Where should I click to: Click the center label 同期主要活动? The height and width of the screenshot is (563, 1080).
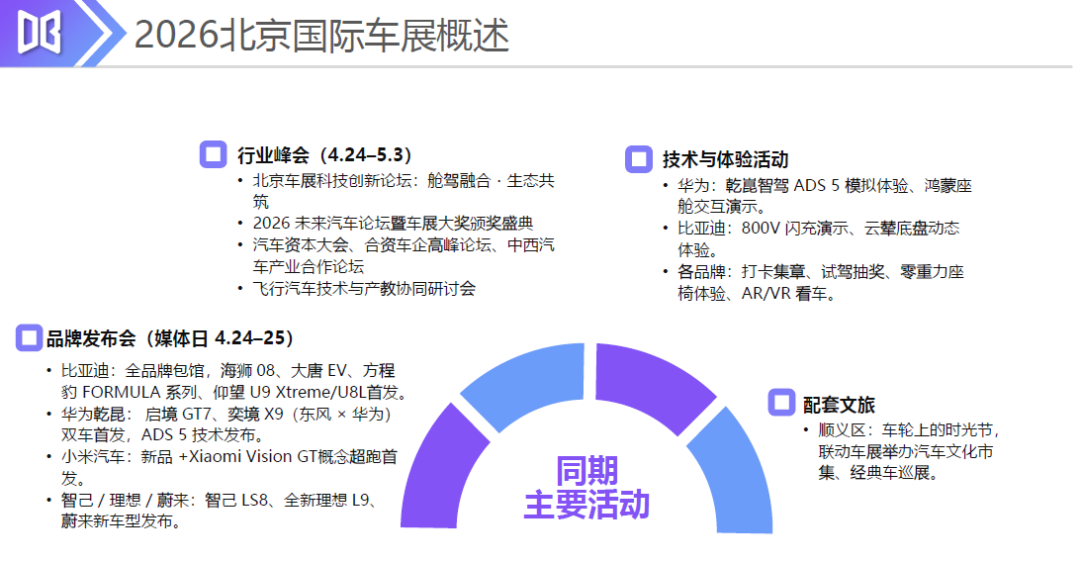587,488
